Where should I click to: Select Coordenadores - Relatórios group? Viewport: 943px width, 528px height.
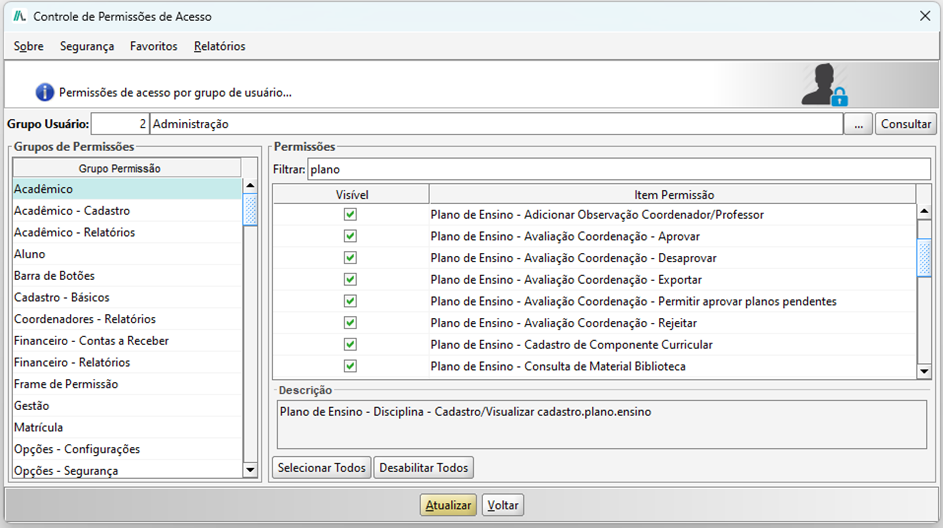tap(127, 319)
